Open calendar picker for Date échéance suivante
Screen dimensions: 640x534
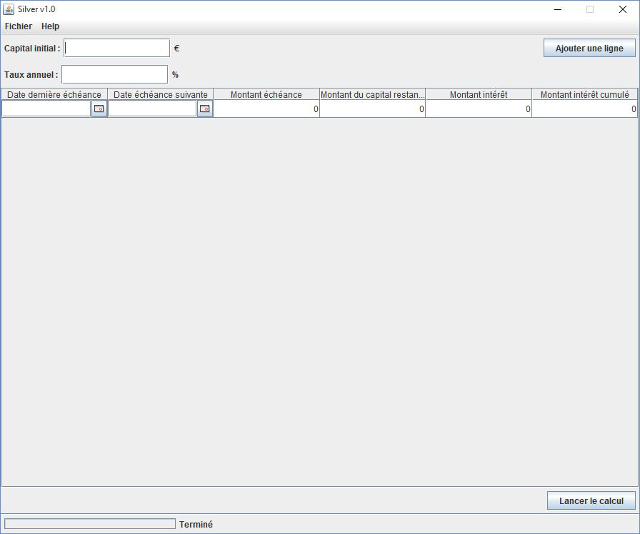coord(205,109)
